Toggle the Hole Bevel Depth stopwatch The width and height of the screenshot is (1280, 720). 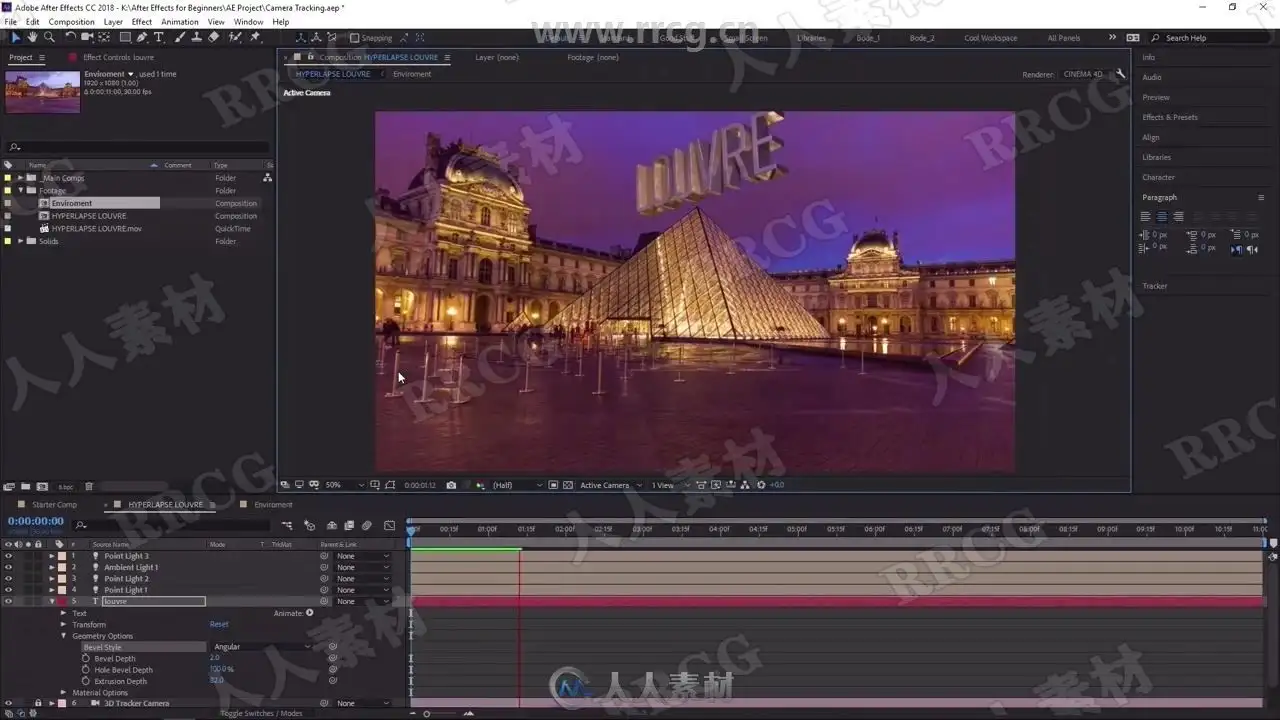pos(86,670)
